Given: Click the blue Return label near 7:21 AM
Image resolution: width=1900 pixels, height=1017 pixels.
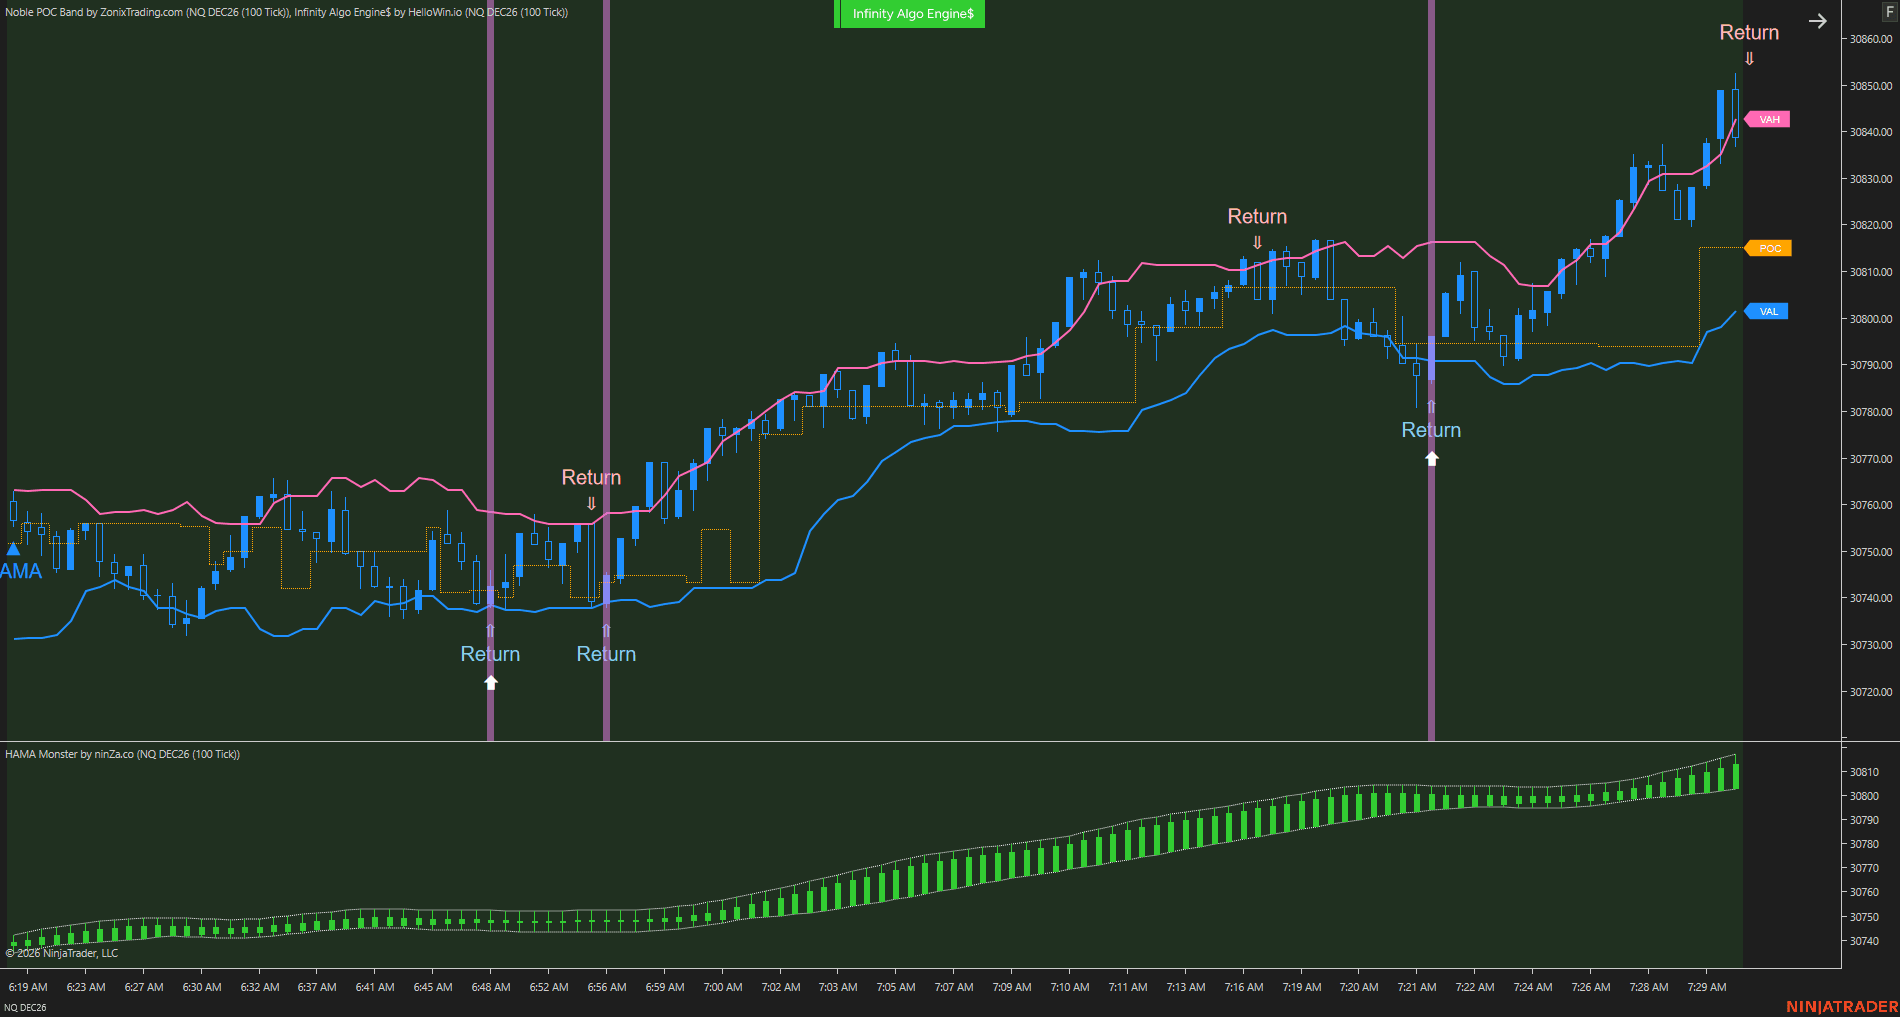Looking at the screenshot, I should (x=1431, y=430).
